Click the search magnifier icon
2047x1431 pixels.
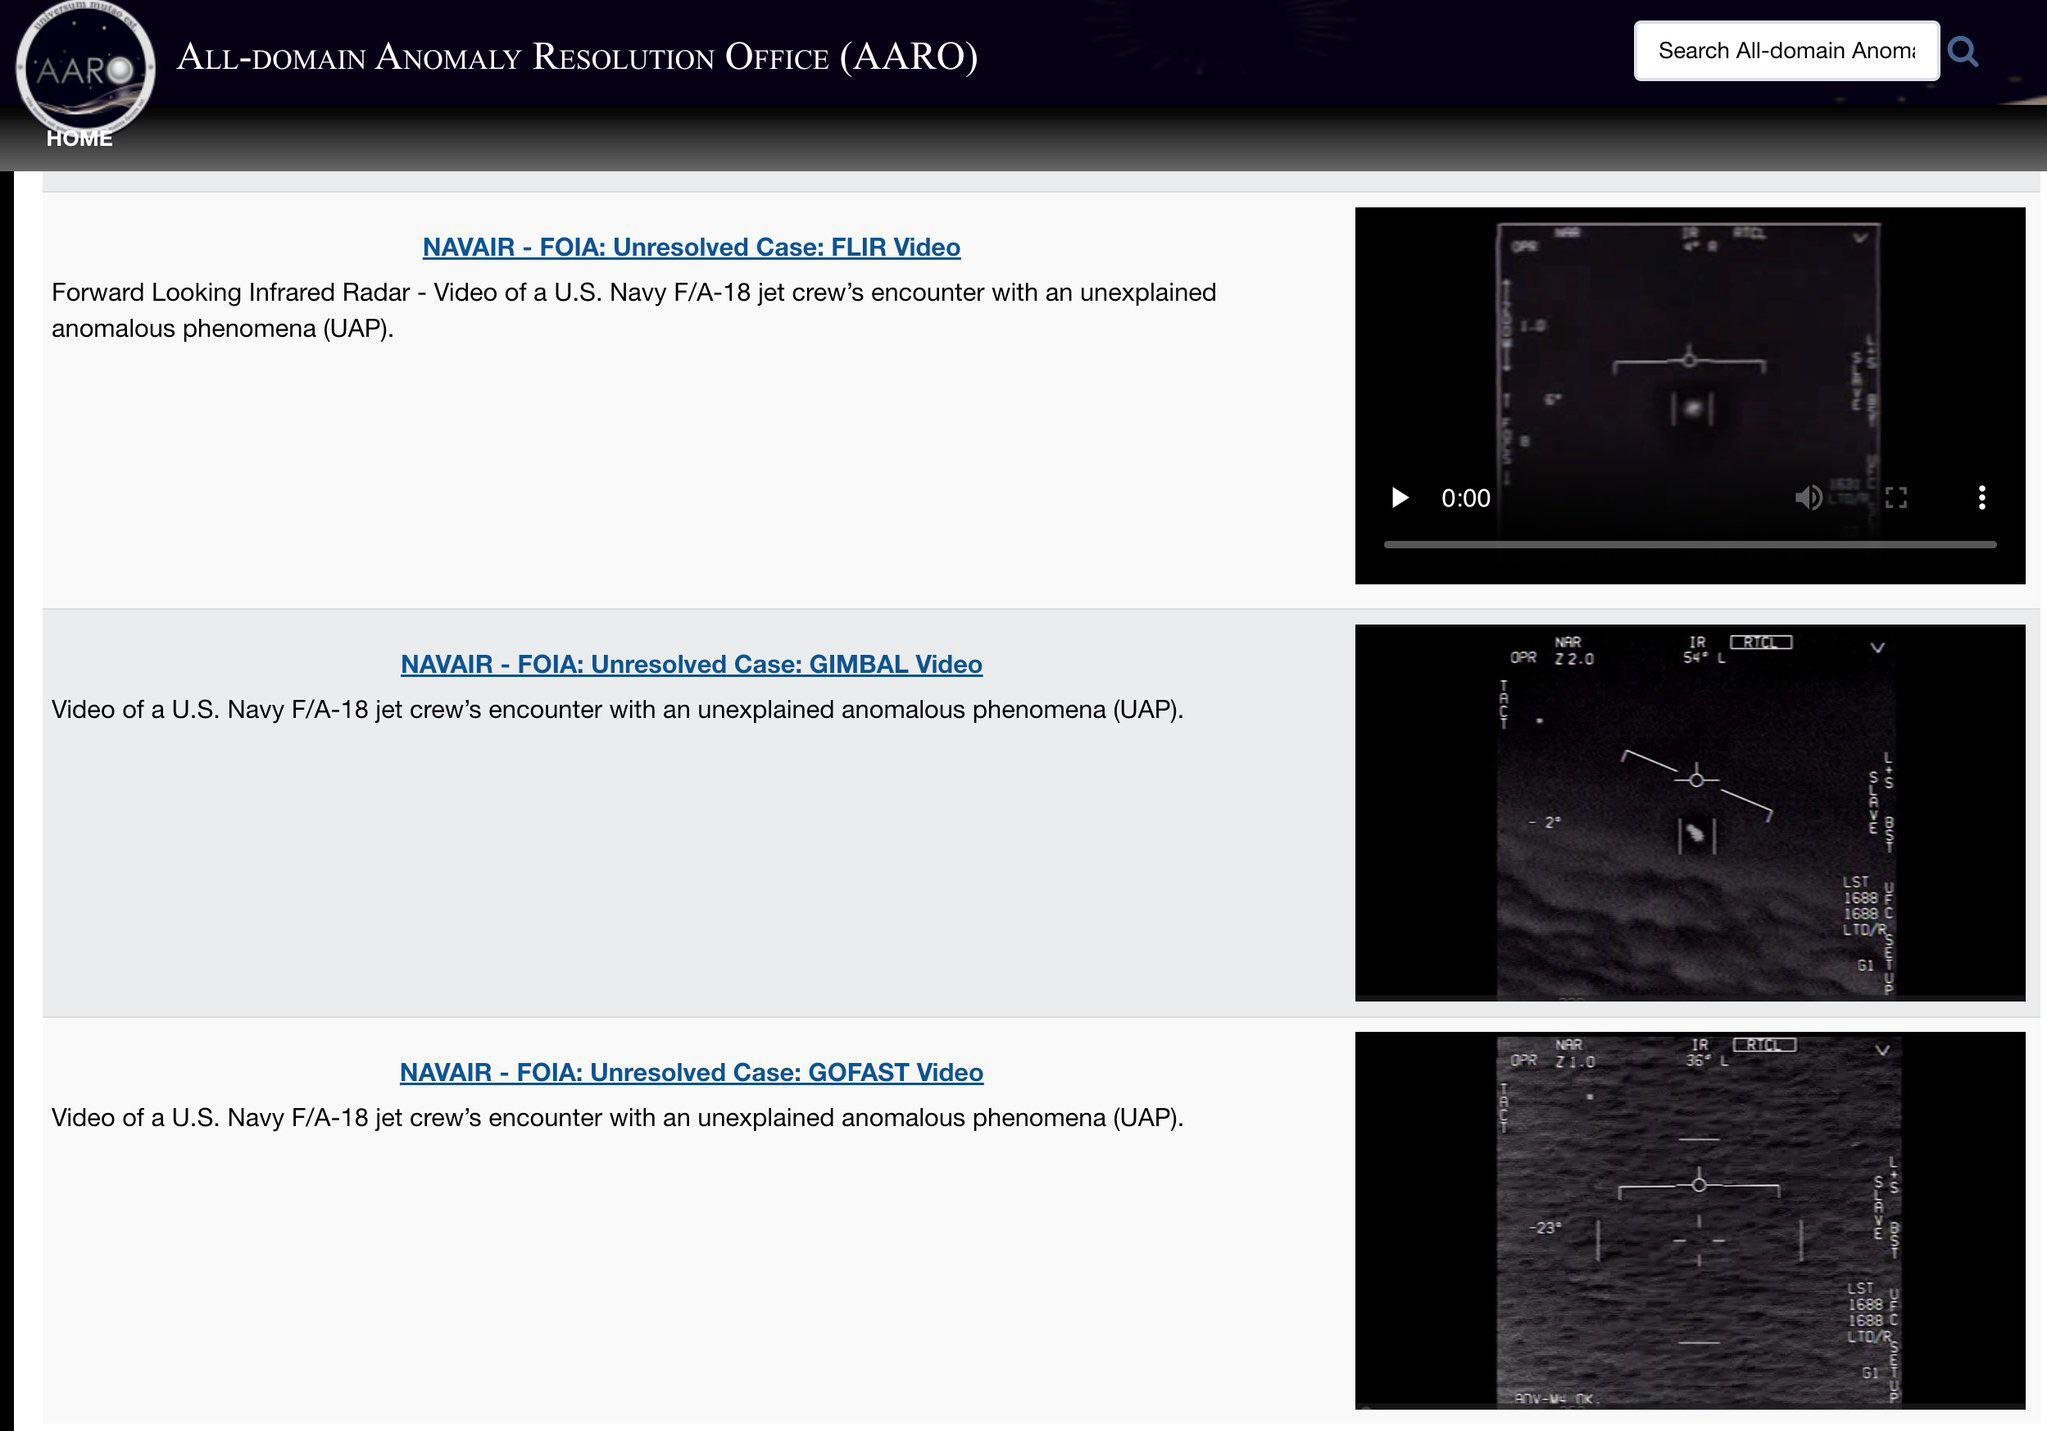click(1963, 52)
